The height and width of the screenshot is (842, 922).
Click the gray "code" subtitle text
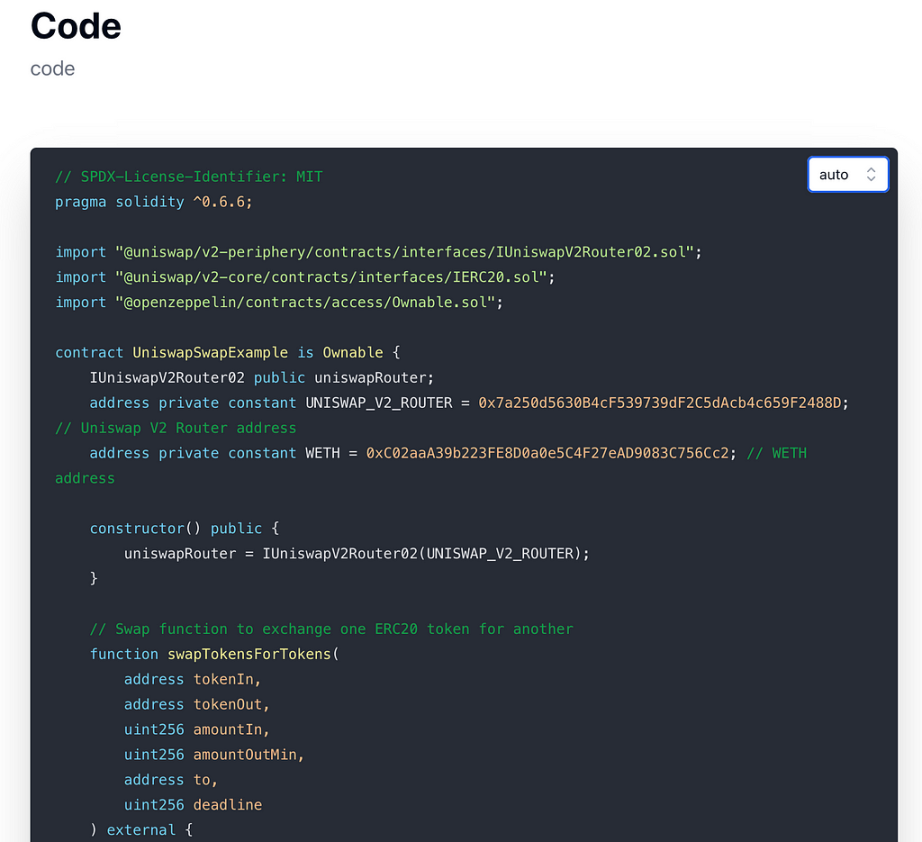[53, 69]
